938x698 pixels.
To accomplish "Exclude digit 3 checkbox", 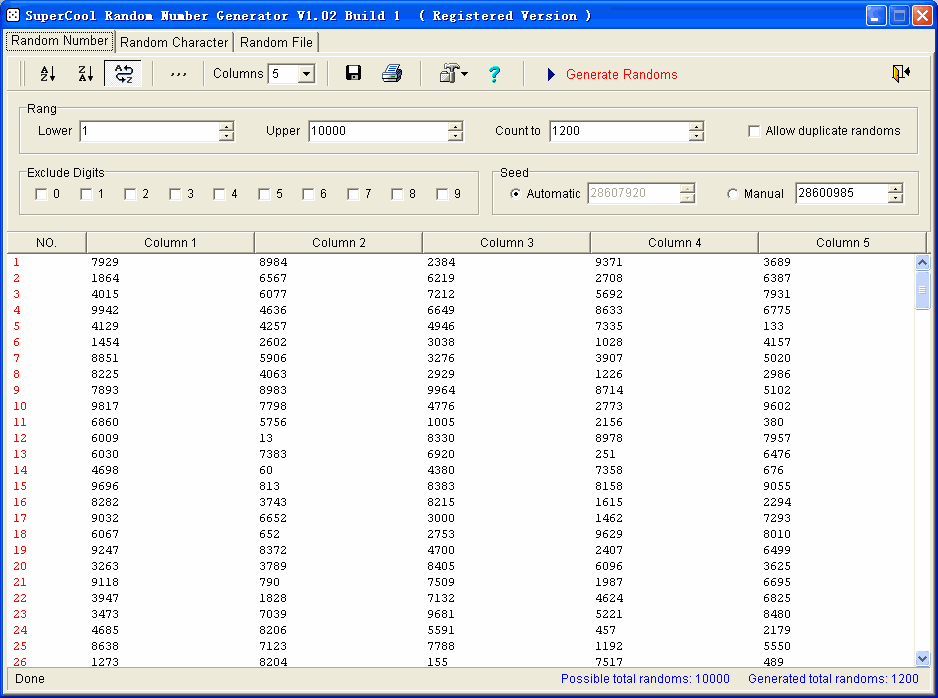I will coord(175,194).
